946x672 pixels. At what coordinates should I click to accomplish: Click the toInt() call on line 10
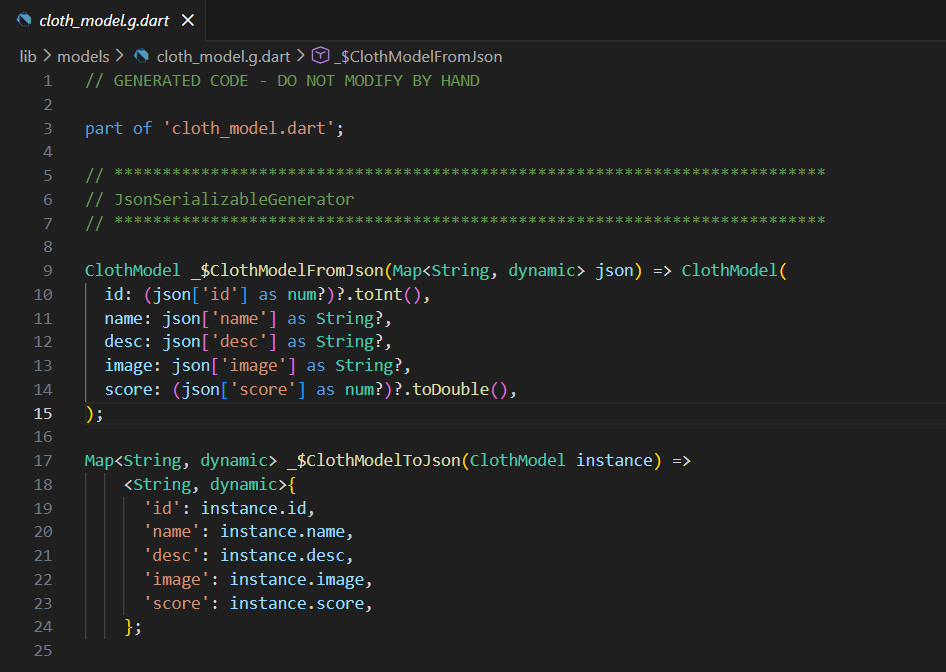pyautogui.click(x=387, y=295)
